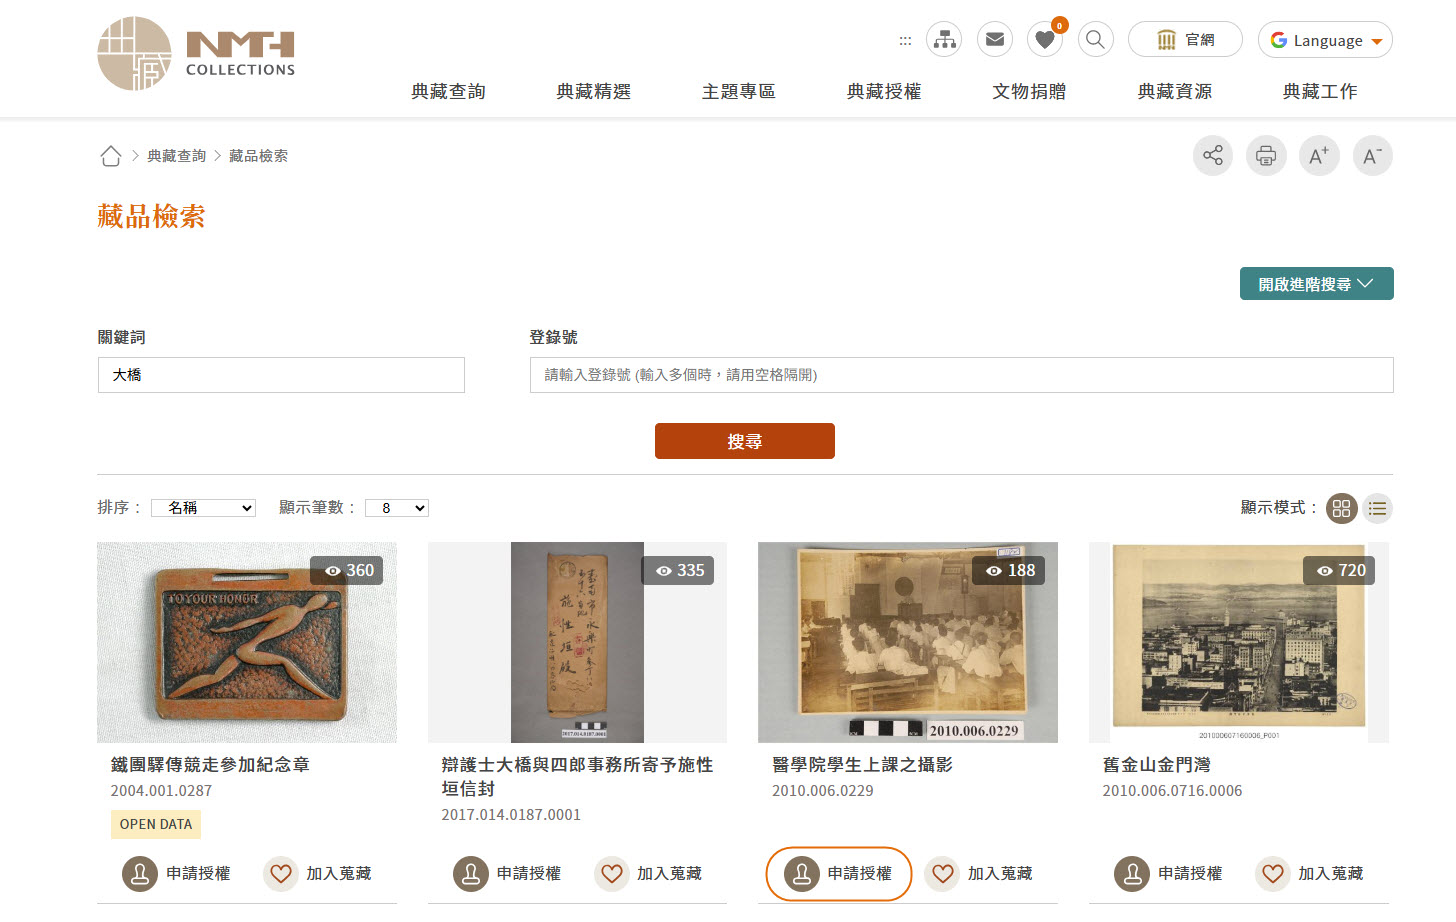The height and width of the screenshot is (922, 1456).
Task: Open the 舊金山金門灣 thumbnail image
Action: (x=1239, y=642)
